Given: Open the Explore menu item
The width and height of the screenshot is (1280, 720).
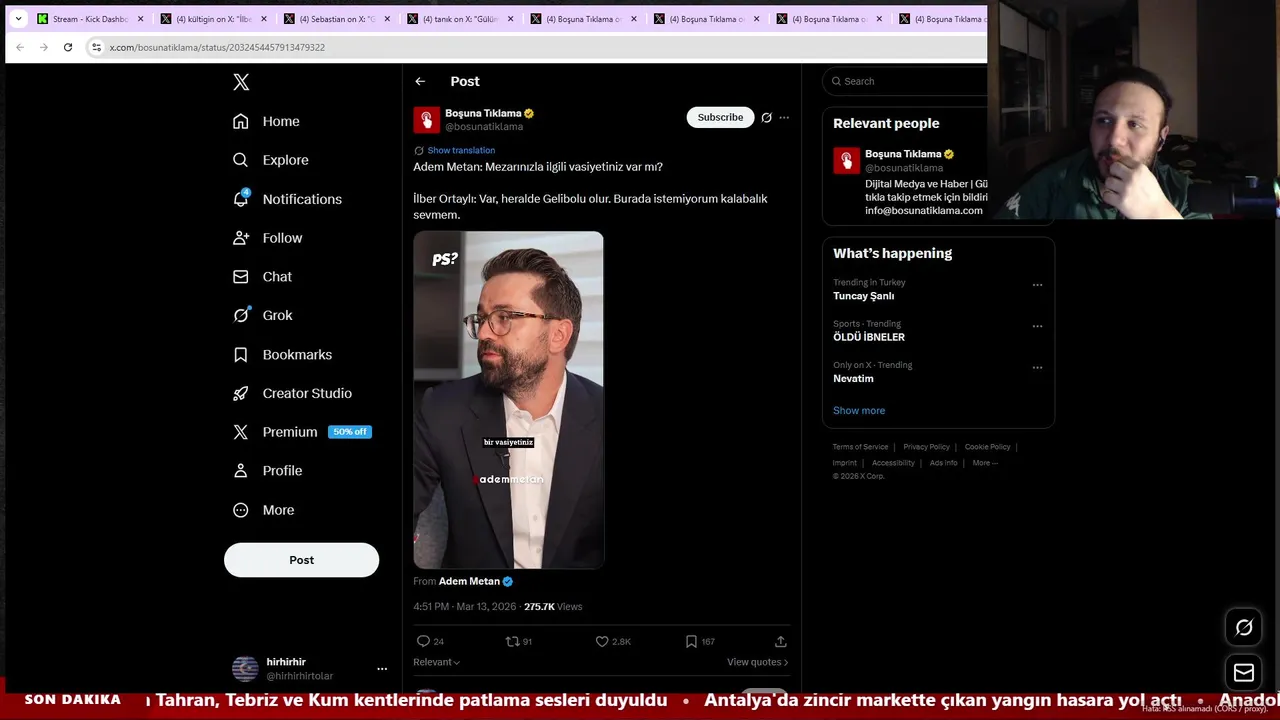Looking at the screenshot, I should [x=285, y=160].
